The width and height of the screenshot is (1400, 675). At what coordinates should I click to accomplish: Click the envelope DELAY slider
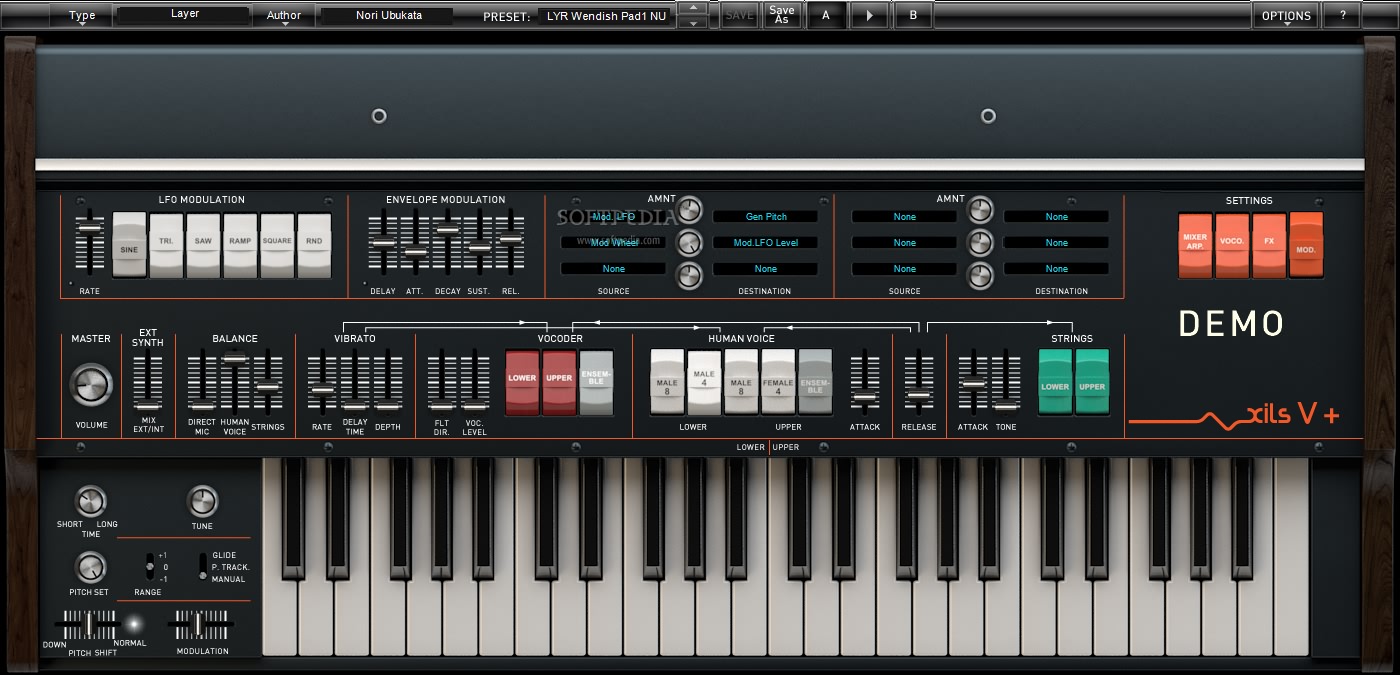pos(383,241)
